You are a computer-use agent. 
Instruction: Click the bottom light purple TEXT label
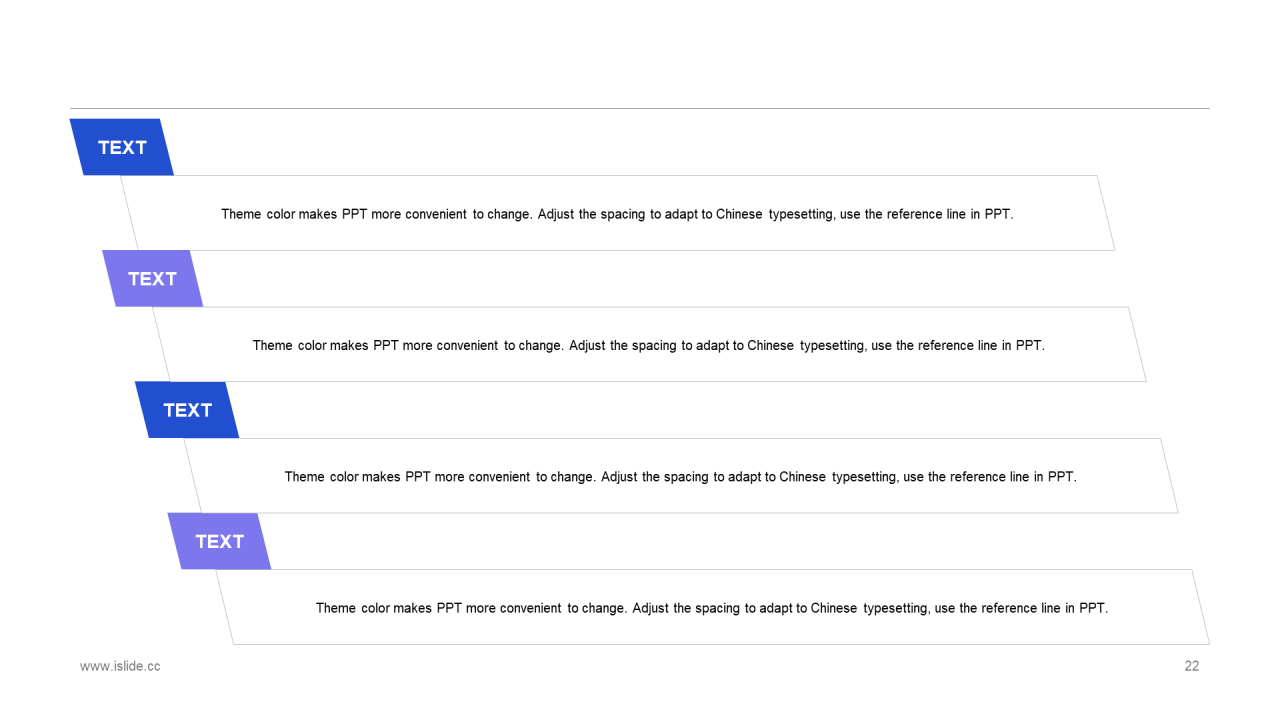(x=219, y=541)
